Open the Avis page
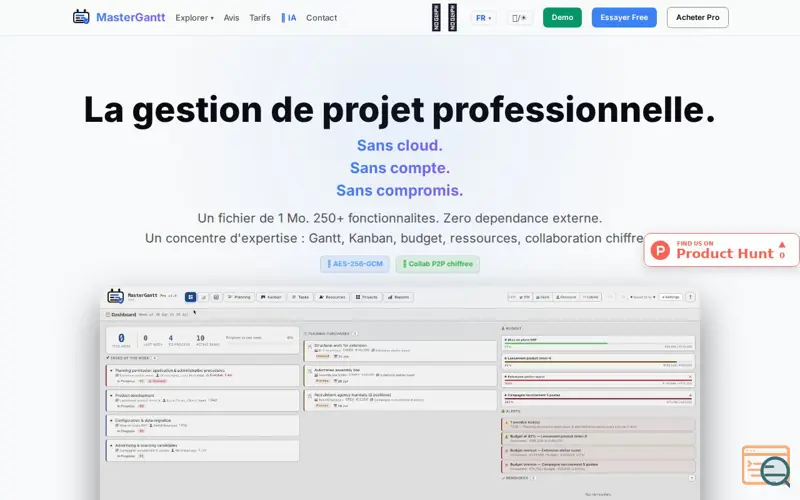 [x=231, y=18]
